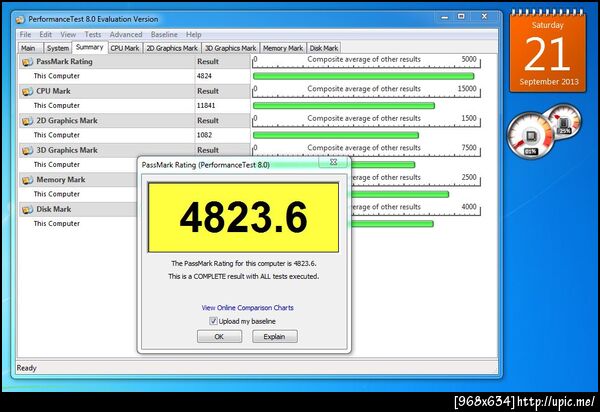Switch to the System tab

(x=58, y=48)
